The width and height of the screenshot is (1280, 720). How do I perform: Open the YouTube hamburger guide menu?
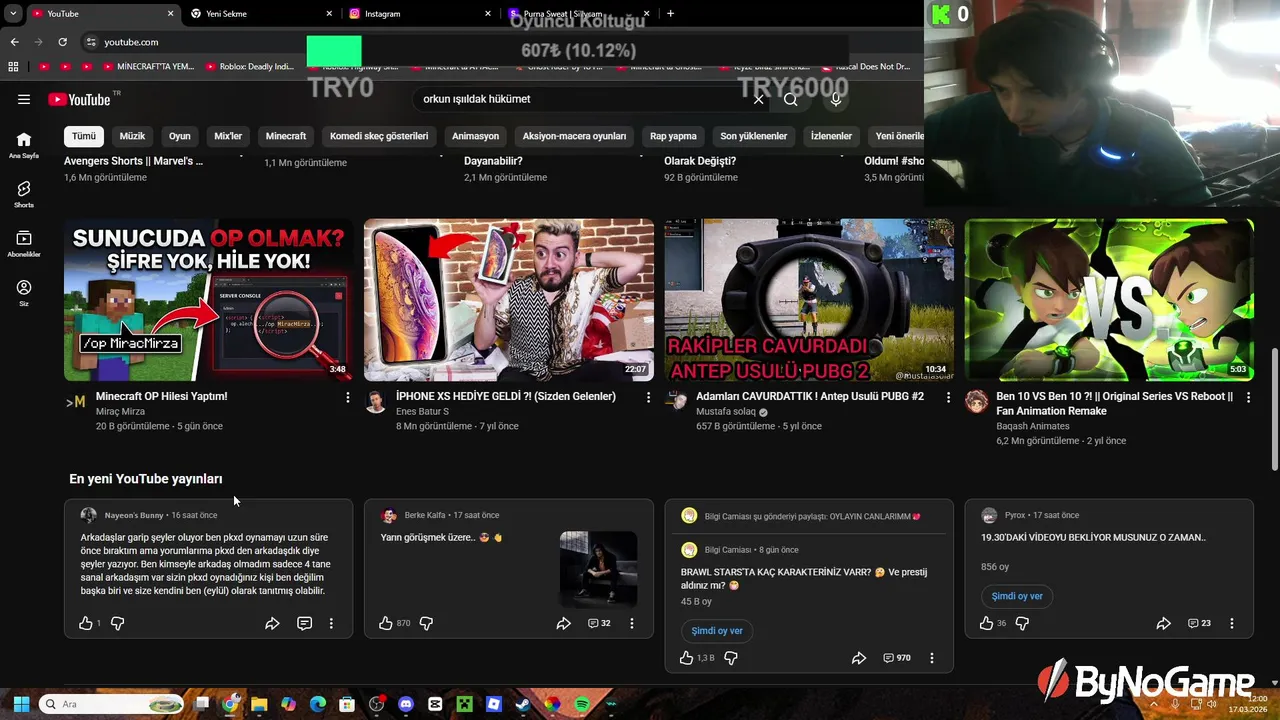pos(24,99)
